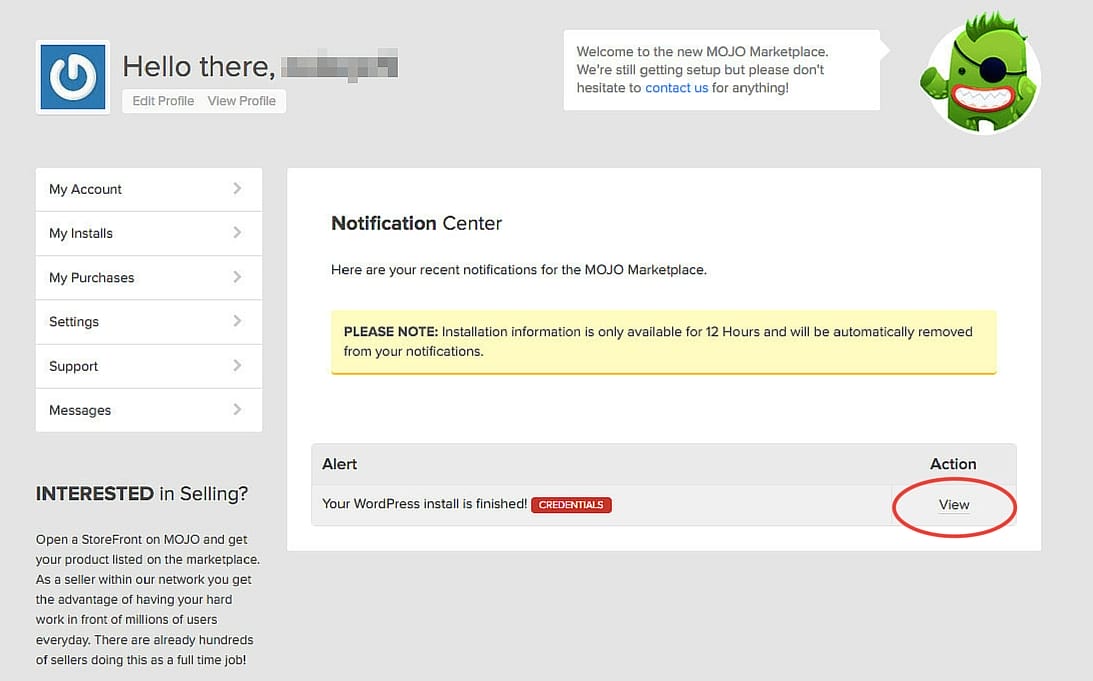
Task: Open the Messages sidebar item
Action: [80, 410]
